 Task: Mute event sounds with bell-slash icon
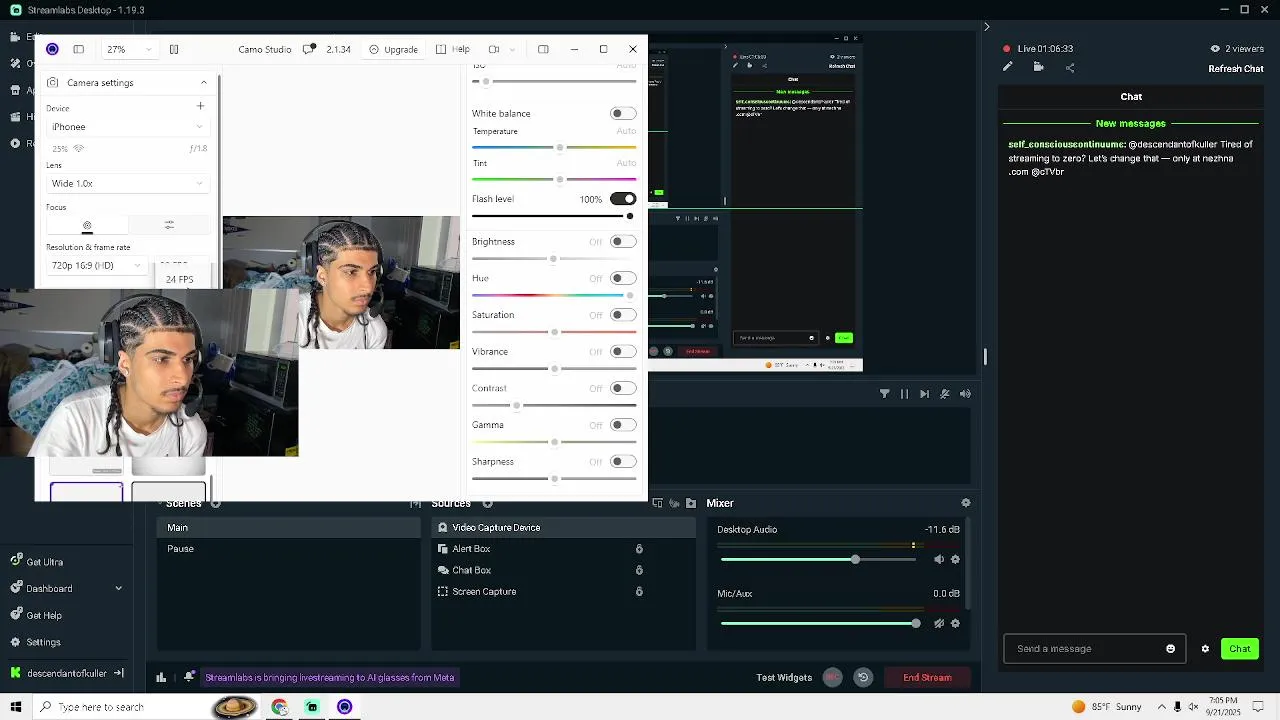(x=944, y=394)
